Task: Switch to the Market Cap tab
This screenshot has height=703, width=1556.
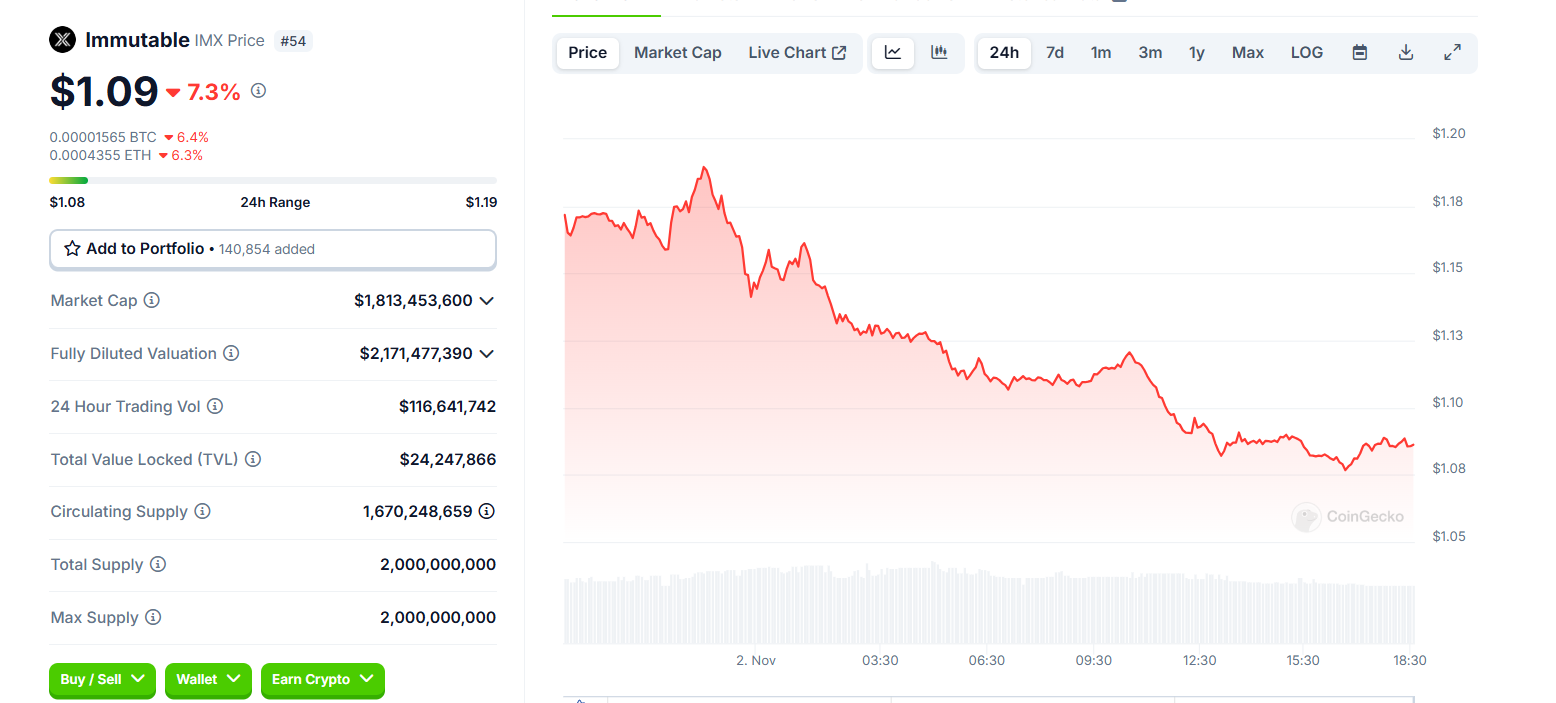Action: [677, 53]
